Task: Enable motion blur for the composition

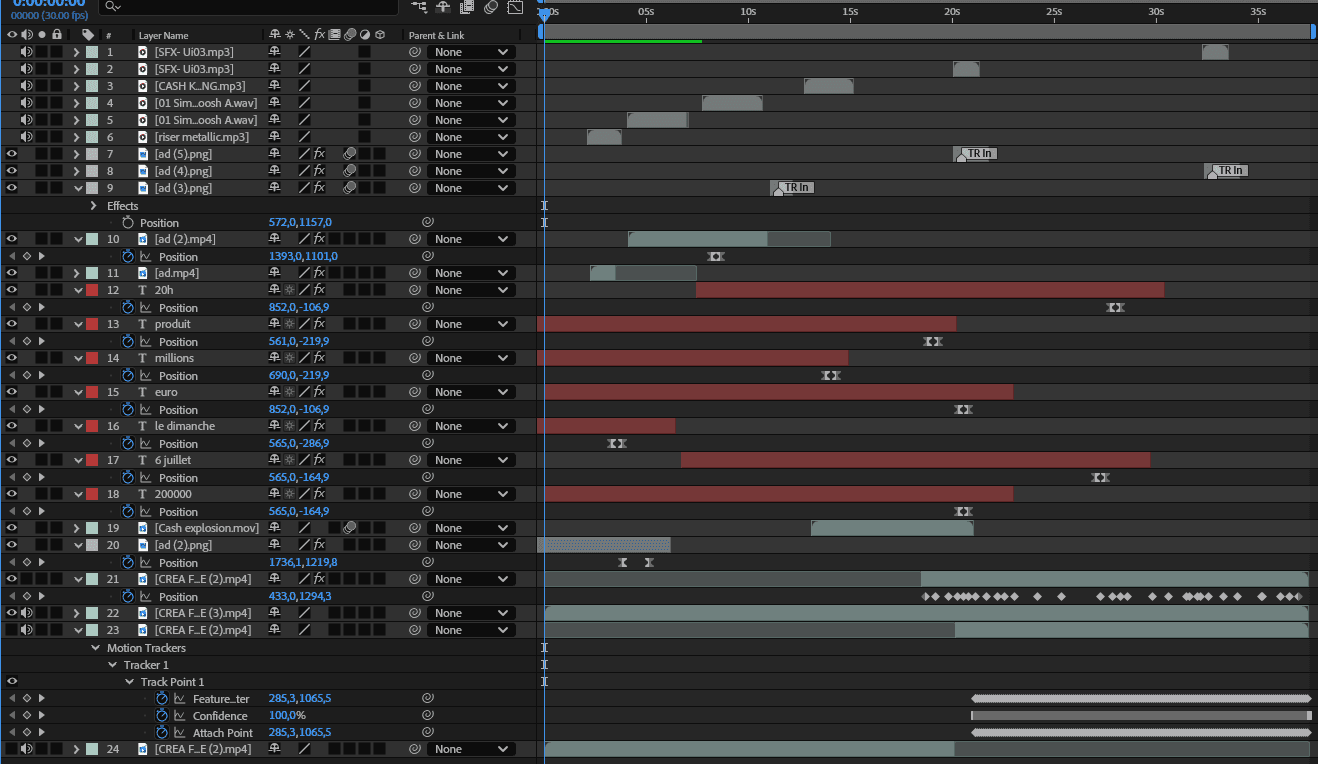Action: [x=491, y=7]
